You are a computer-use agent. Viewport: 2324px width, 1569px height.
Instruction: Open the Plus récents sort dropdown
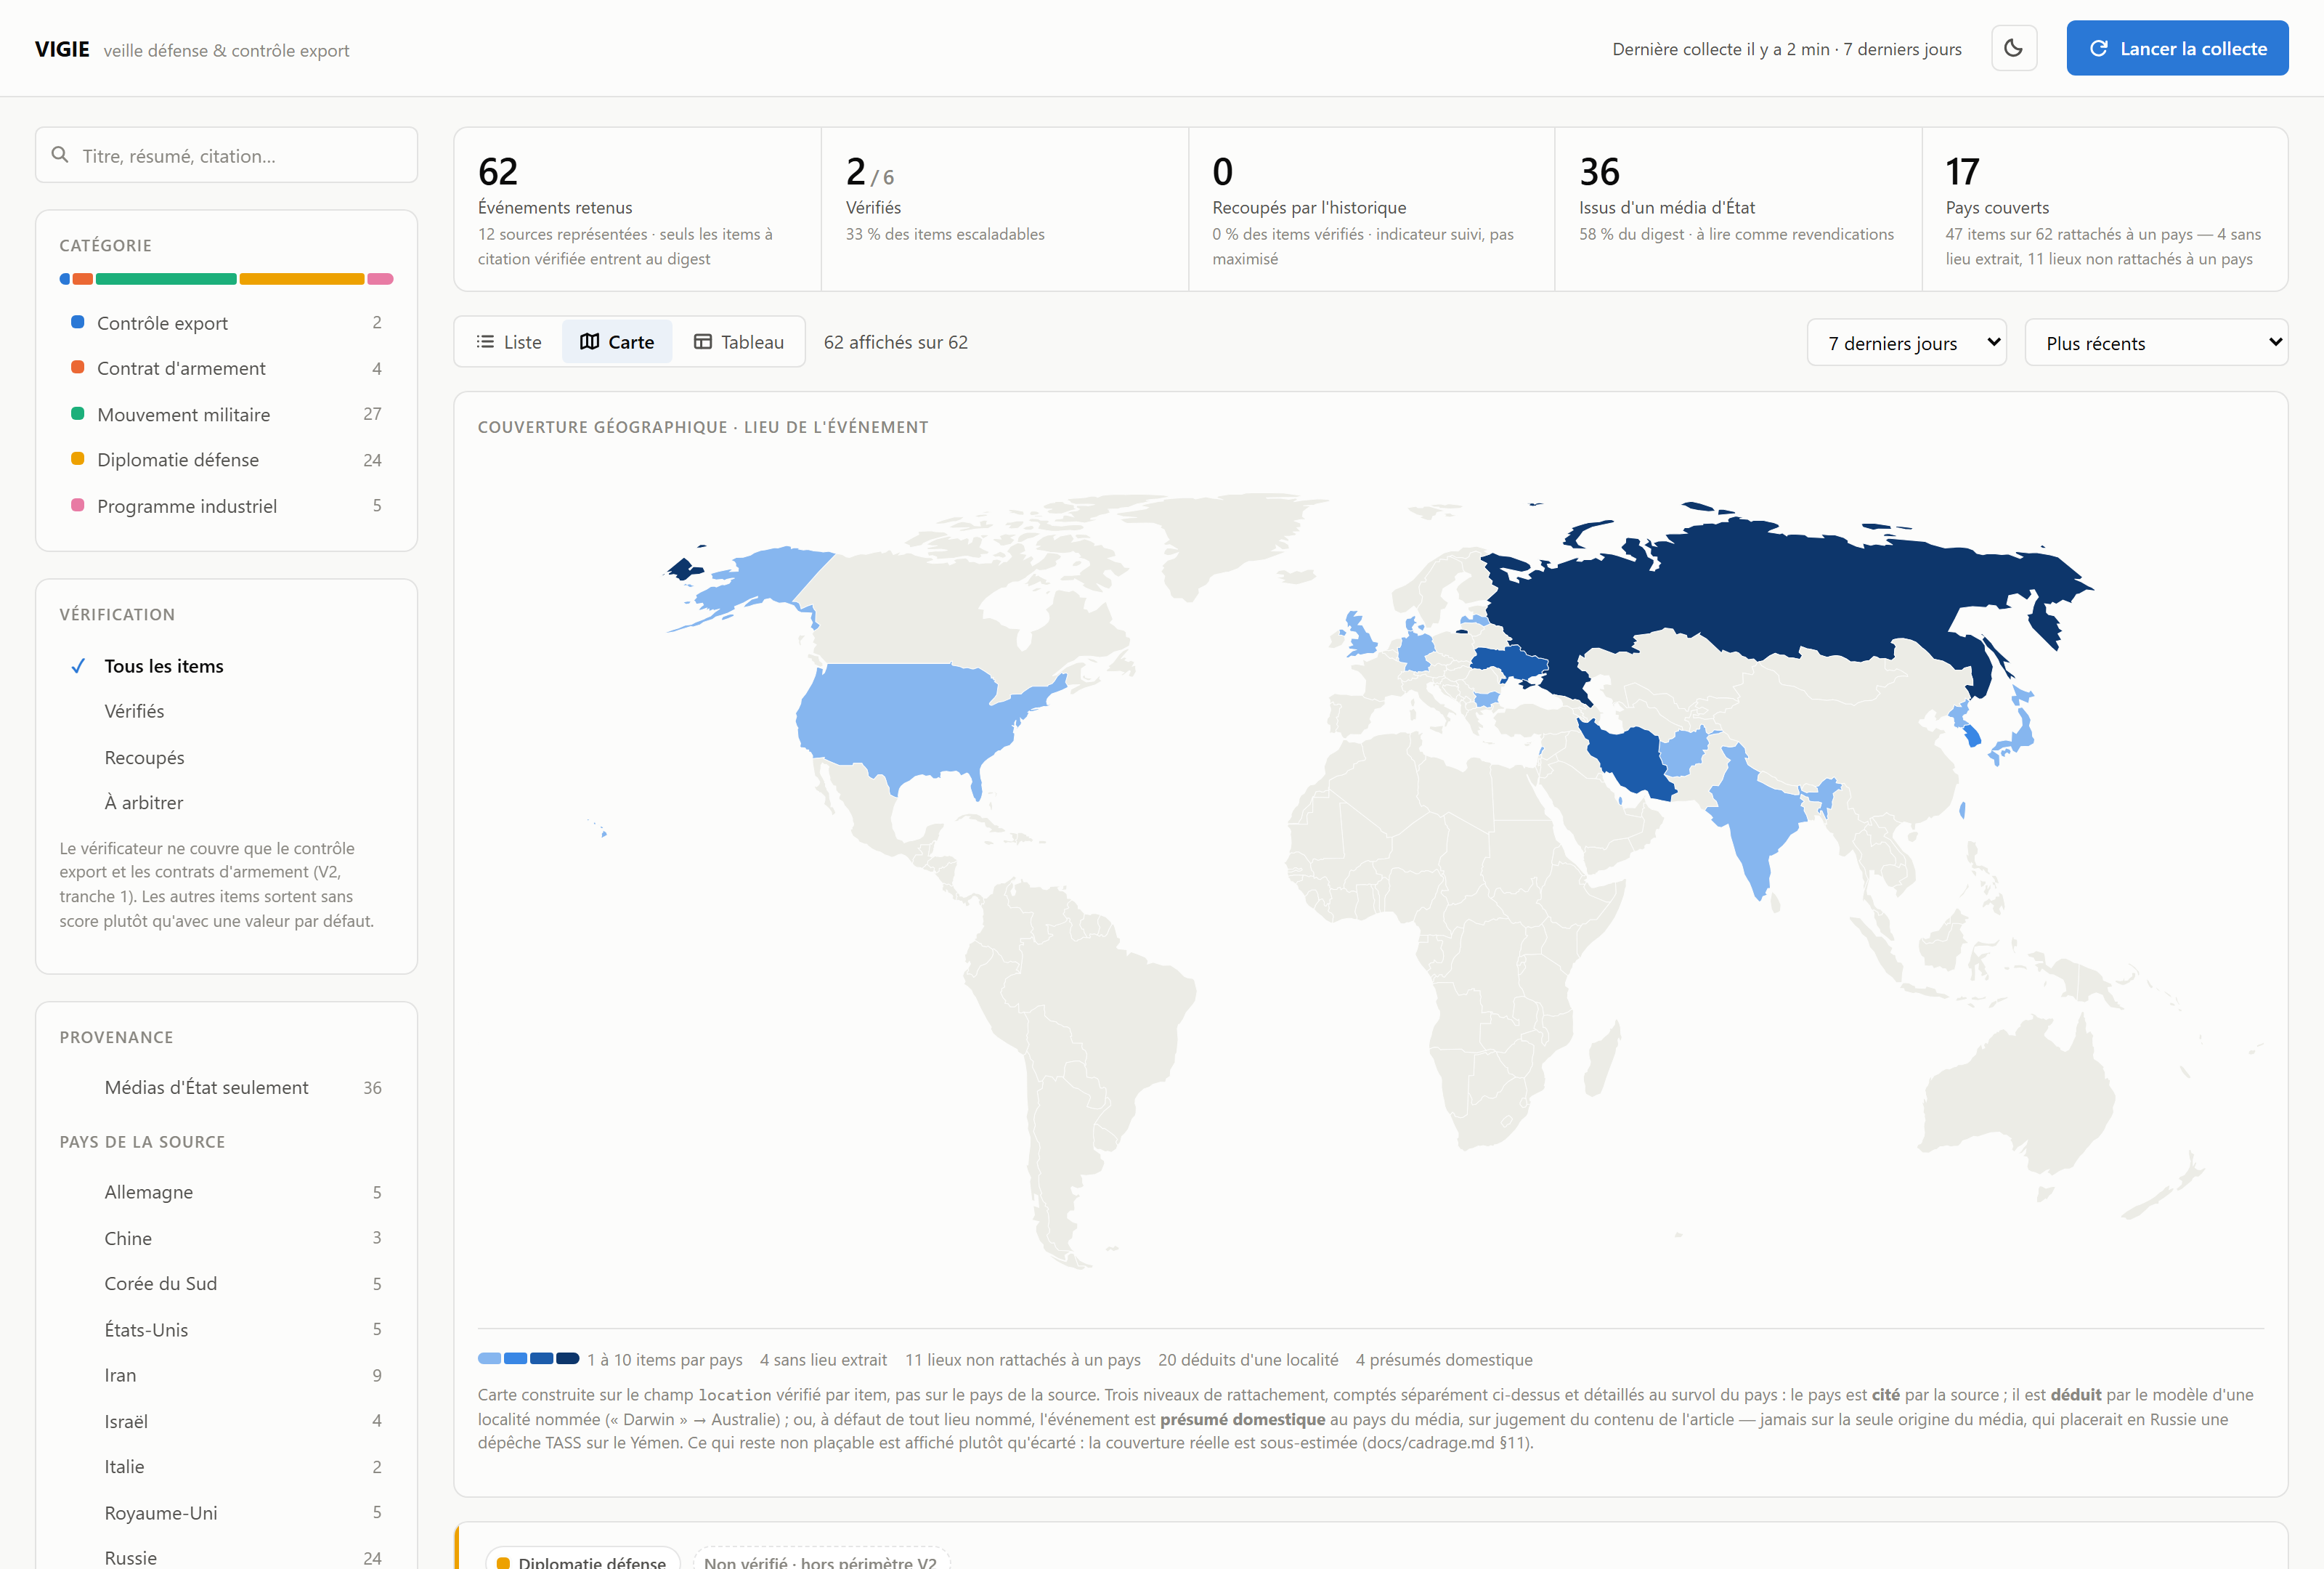[2156, 343]
